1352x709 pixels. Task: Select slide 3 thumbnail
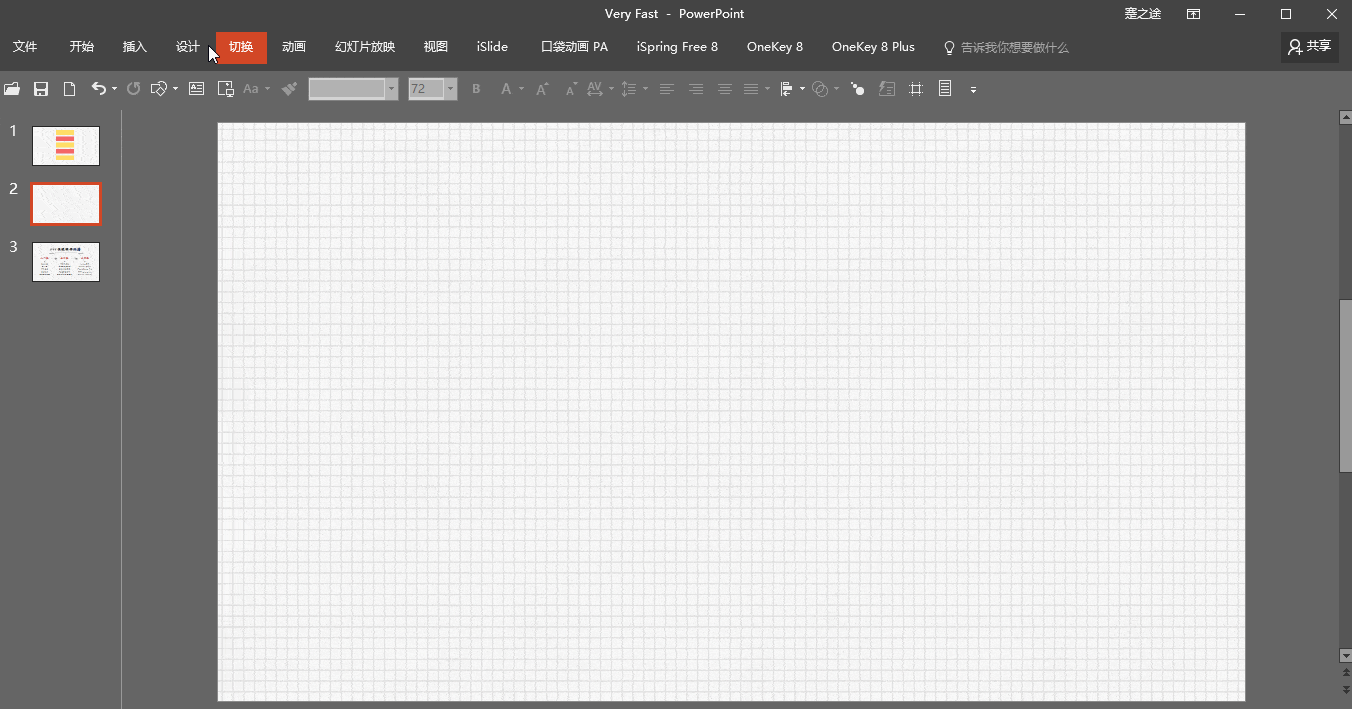click(x=66, y=262)
